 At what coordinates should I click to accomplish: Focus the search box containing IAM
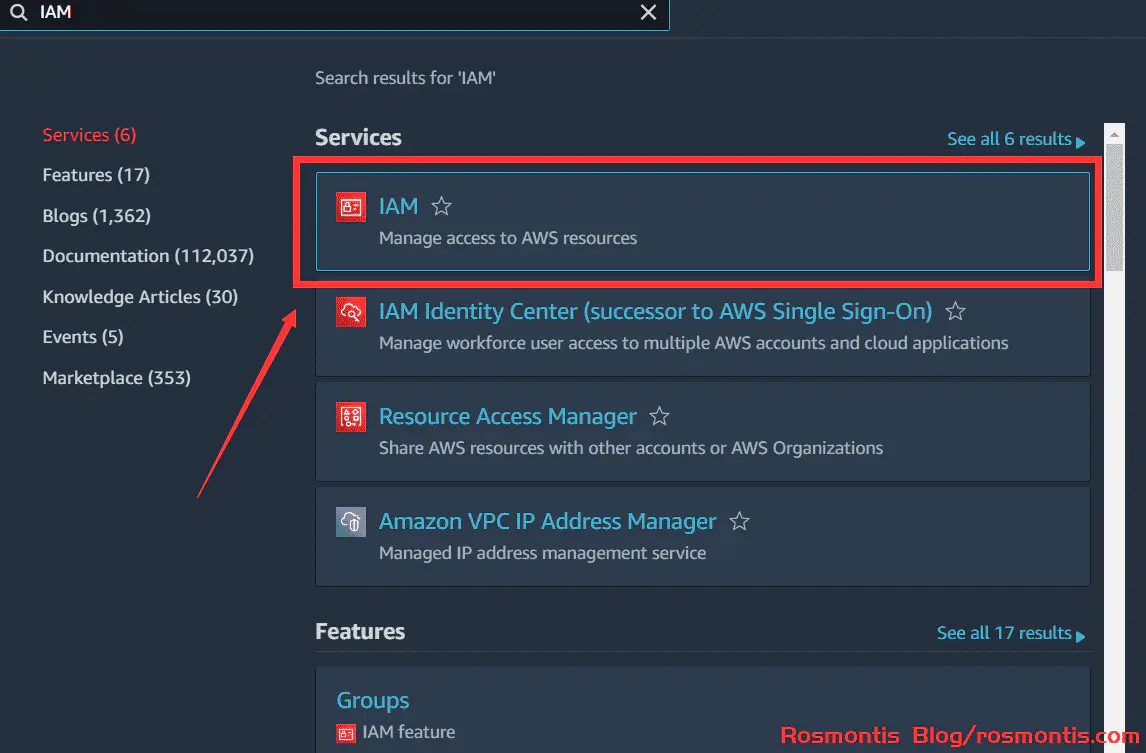tap(335, 12)
